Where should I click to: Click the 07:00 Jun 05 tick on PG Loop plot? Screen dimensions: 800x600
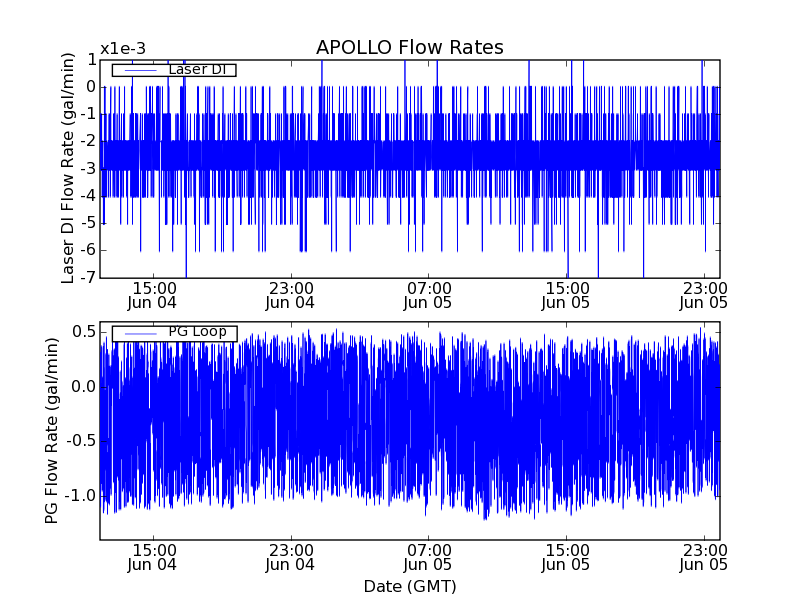[x=428, y=557]
